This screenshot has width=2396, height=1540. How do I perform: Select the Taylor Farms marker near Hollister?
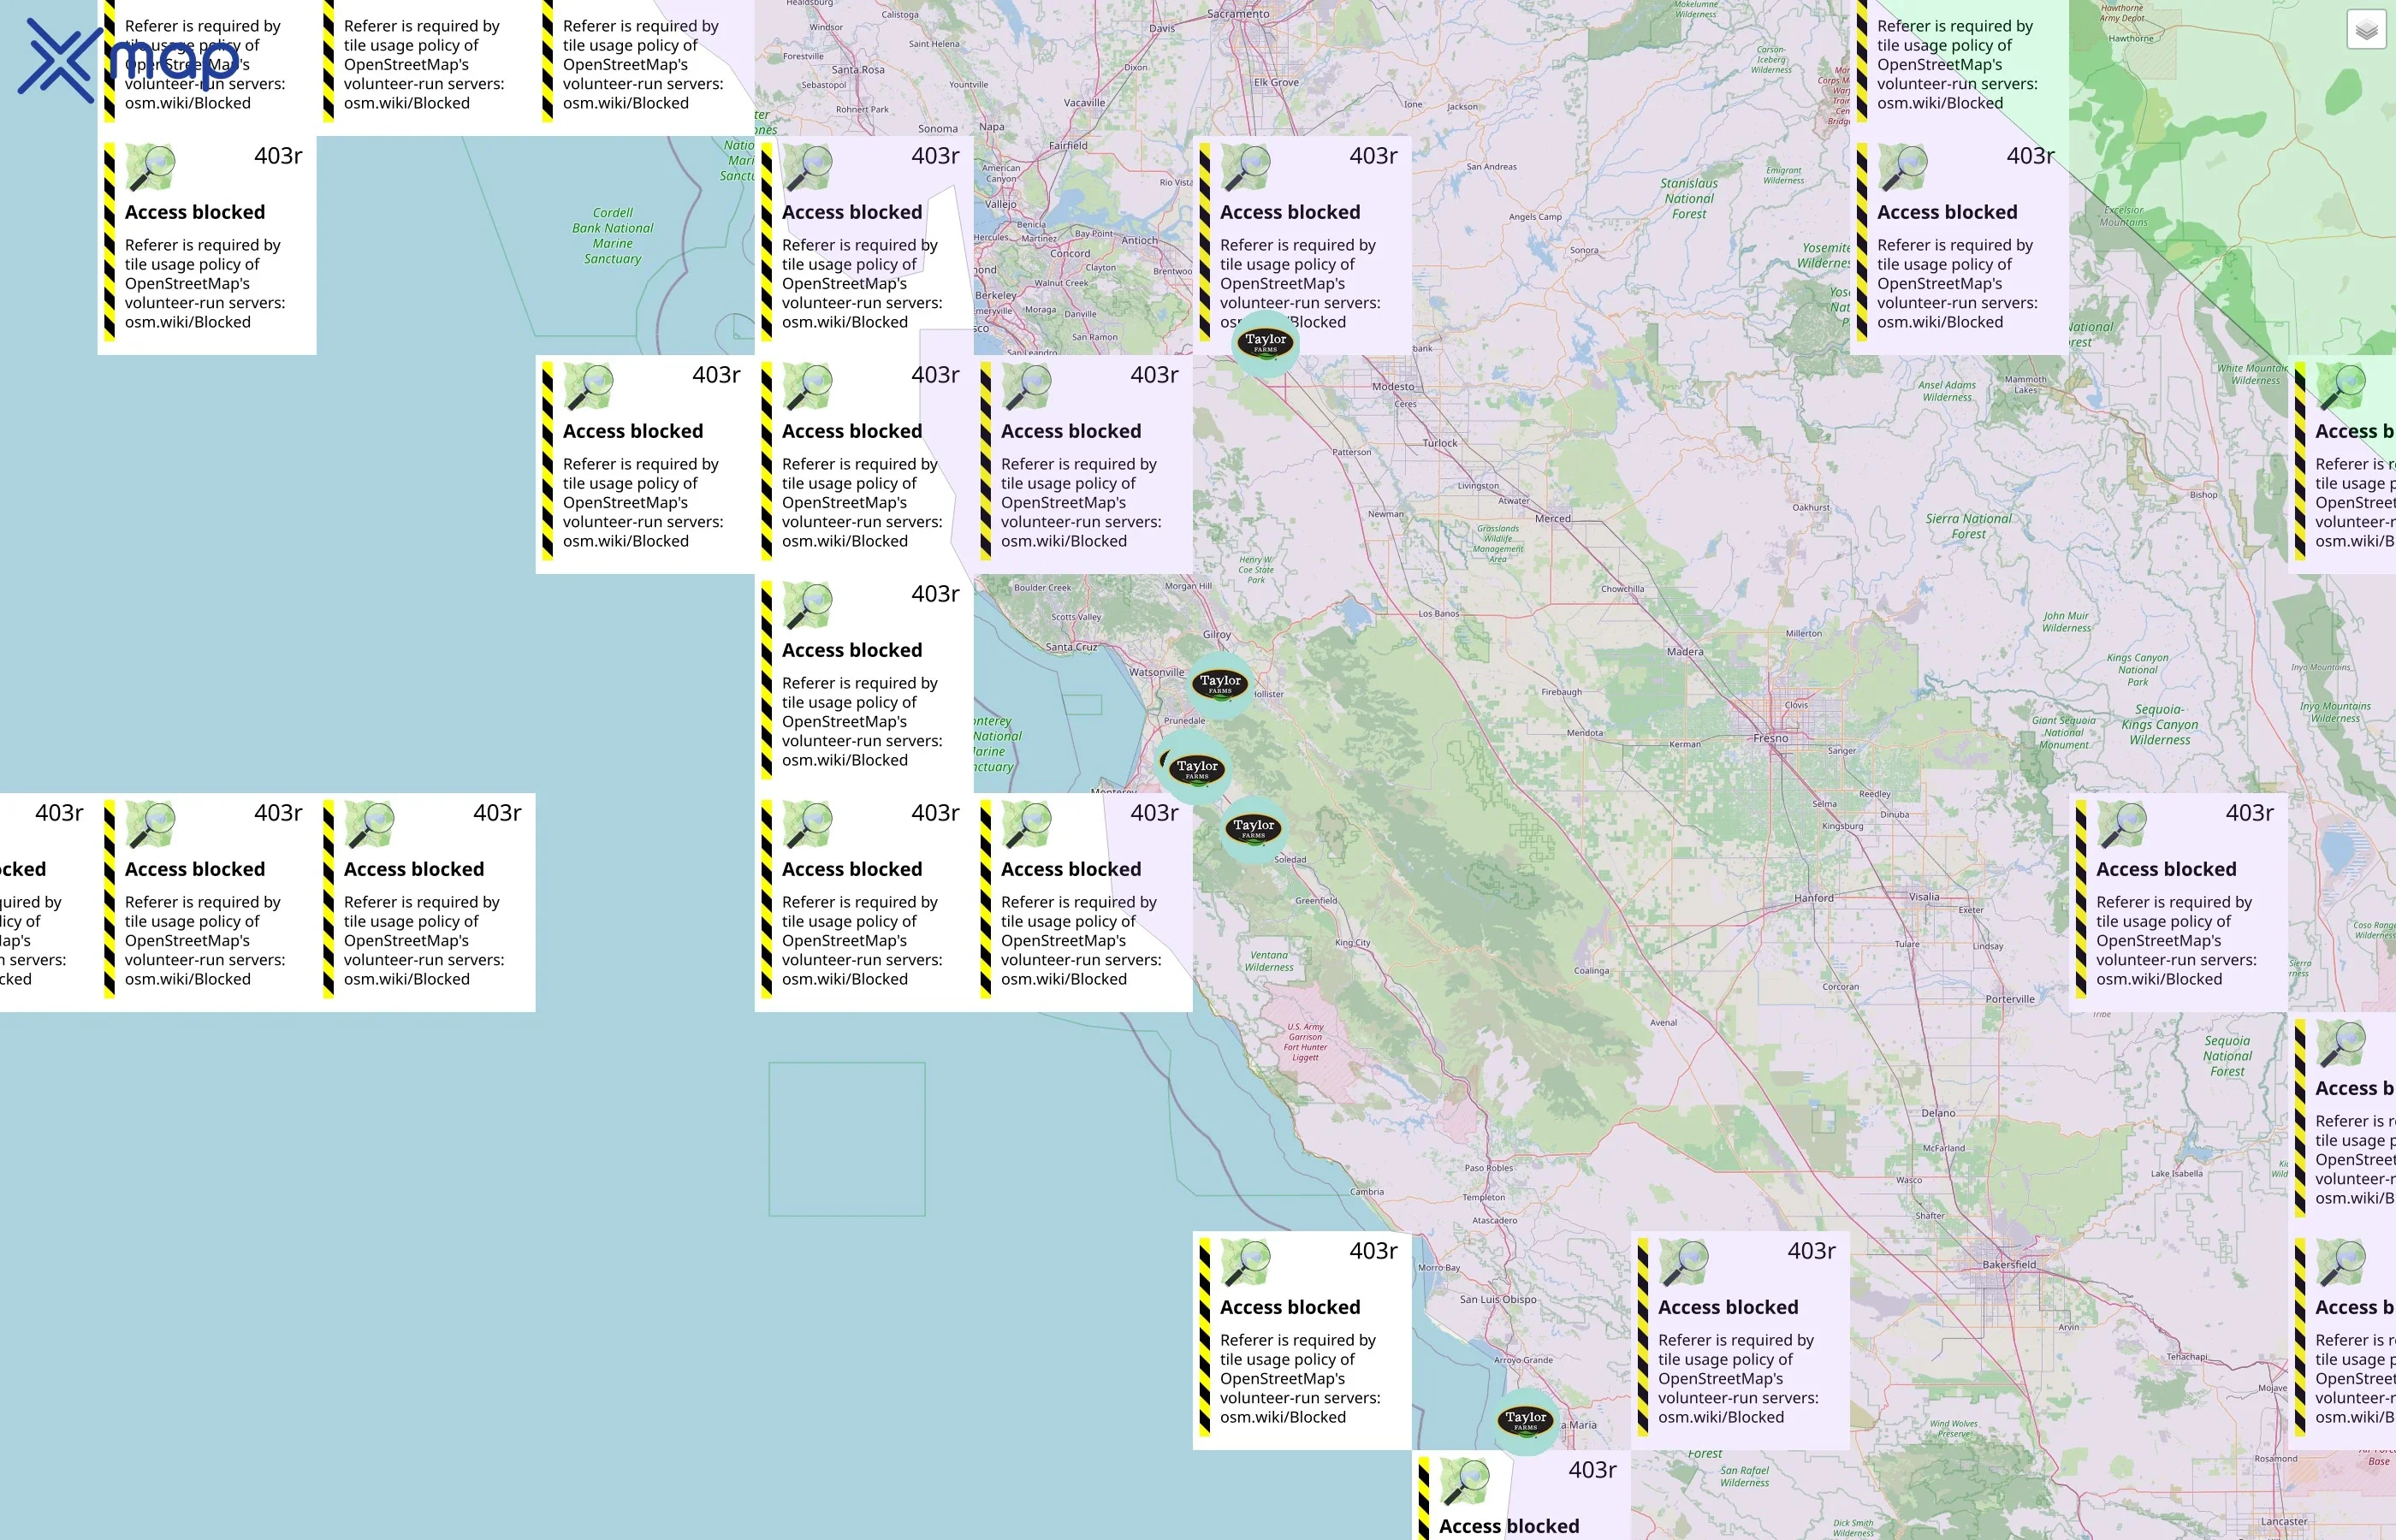pos(1220,684)
